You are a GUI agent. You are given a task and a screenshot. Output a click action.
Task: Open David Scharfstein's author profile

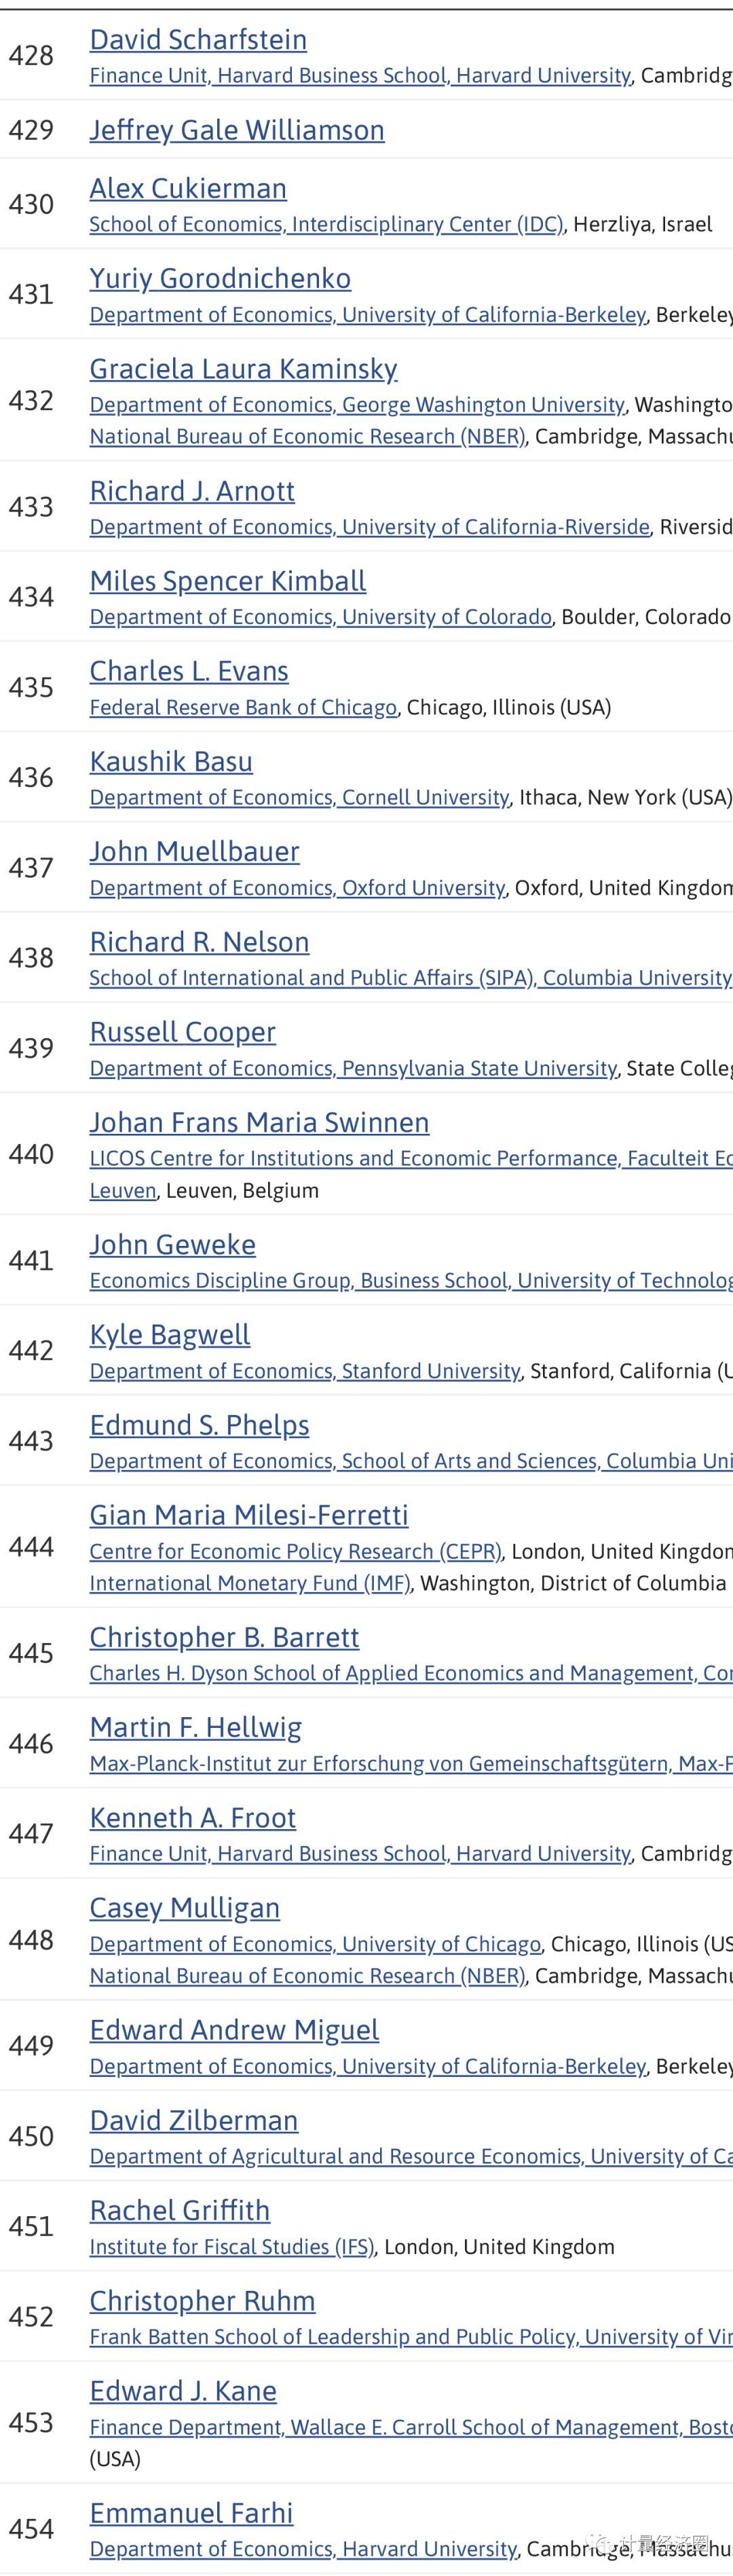click(198, 40)
